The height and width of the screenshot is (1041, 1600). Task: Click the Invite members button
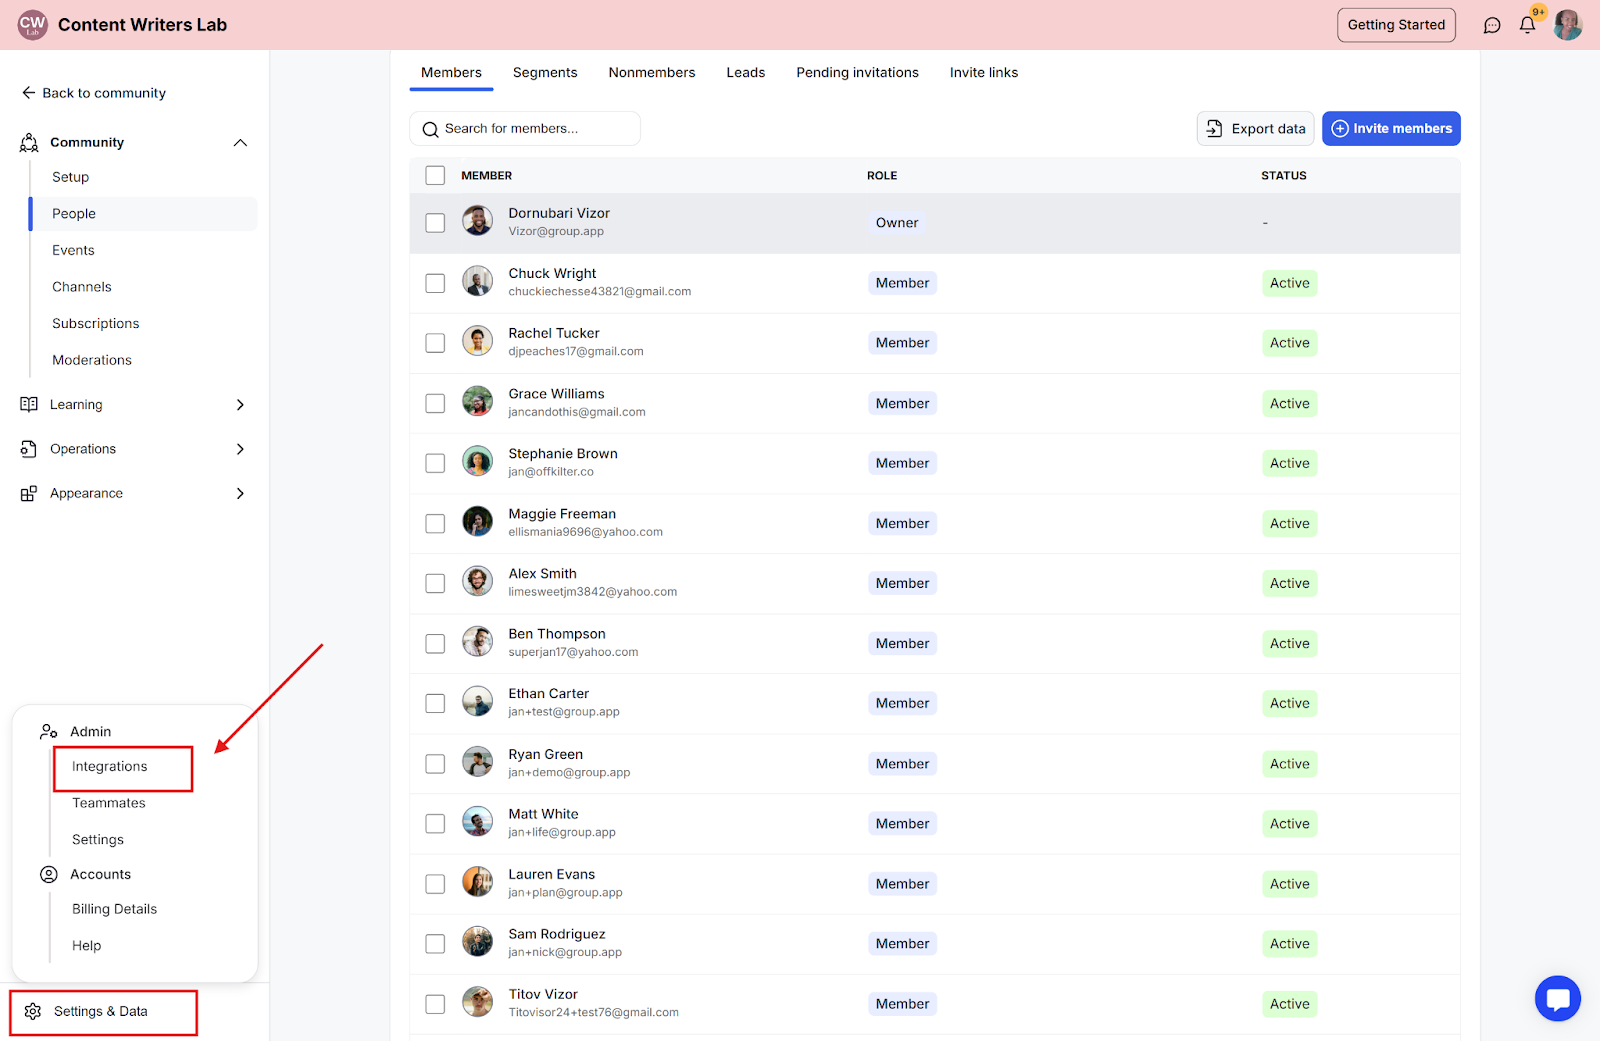(1391, 129)
